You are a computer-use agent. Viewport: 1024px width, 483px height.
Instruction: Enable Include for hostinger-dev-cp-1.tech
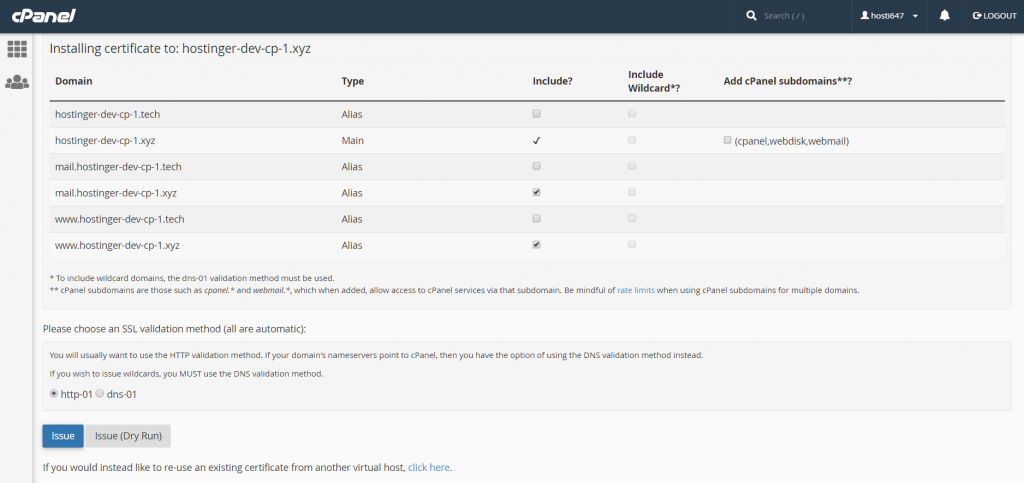(x=537, y=114)
